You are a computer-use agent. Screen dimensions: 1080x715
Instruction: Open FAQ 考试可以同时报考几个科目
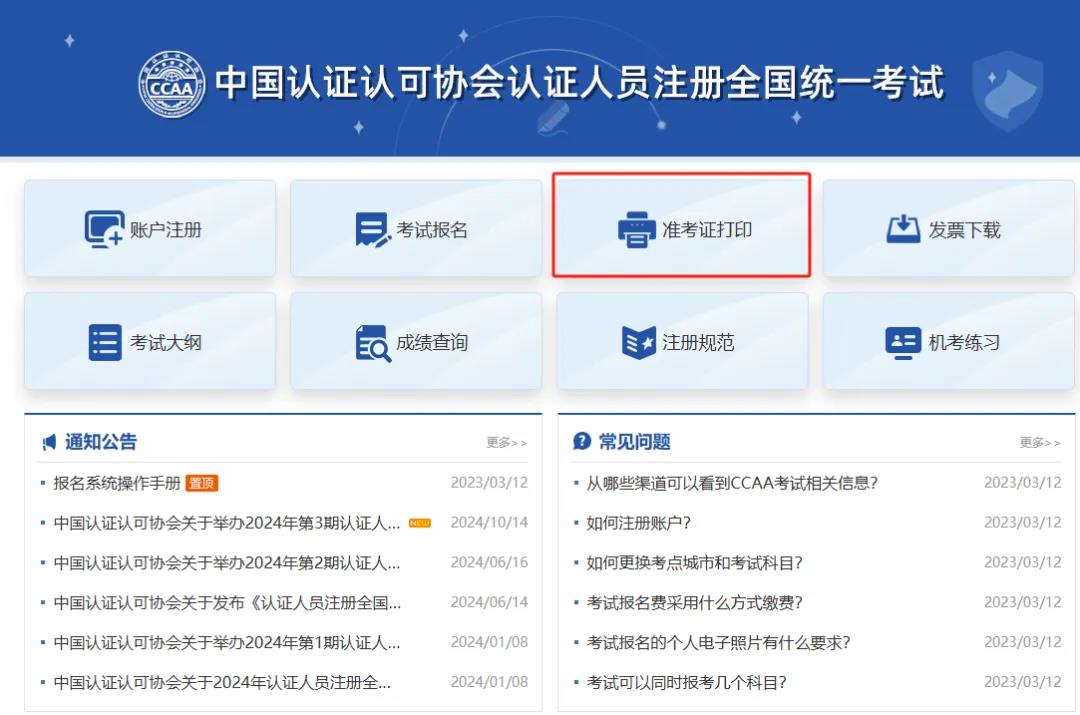[686, 683]
